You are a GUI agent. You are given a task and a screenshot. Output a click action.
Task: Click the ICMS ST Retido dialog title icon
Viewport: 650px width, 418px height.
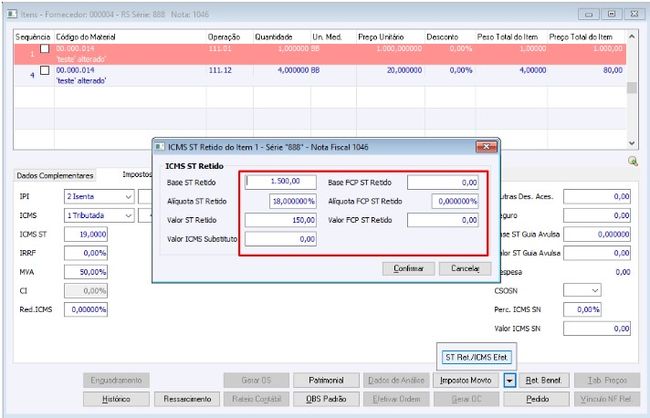click(160, 147)
